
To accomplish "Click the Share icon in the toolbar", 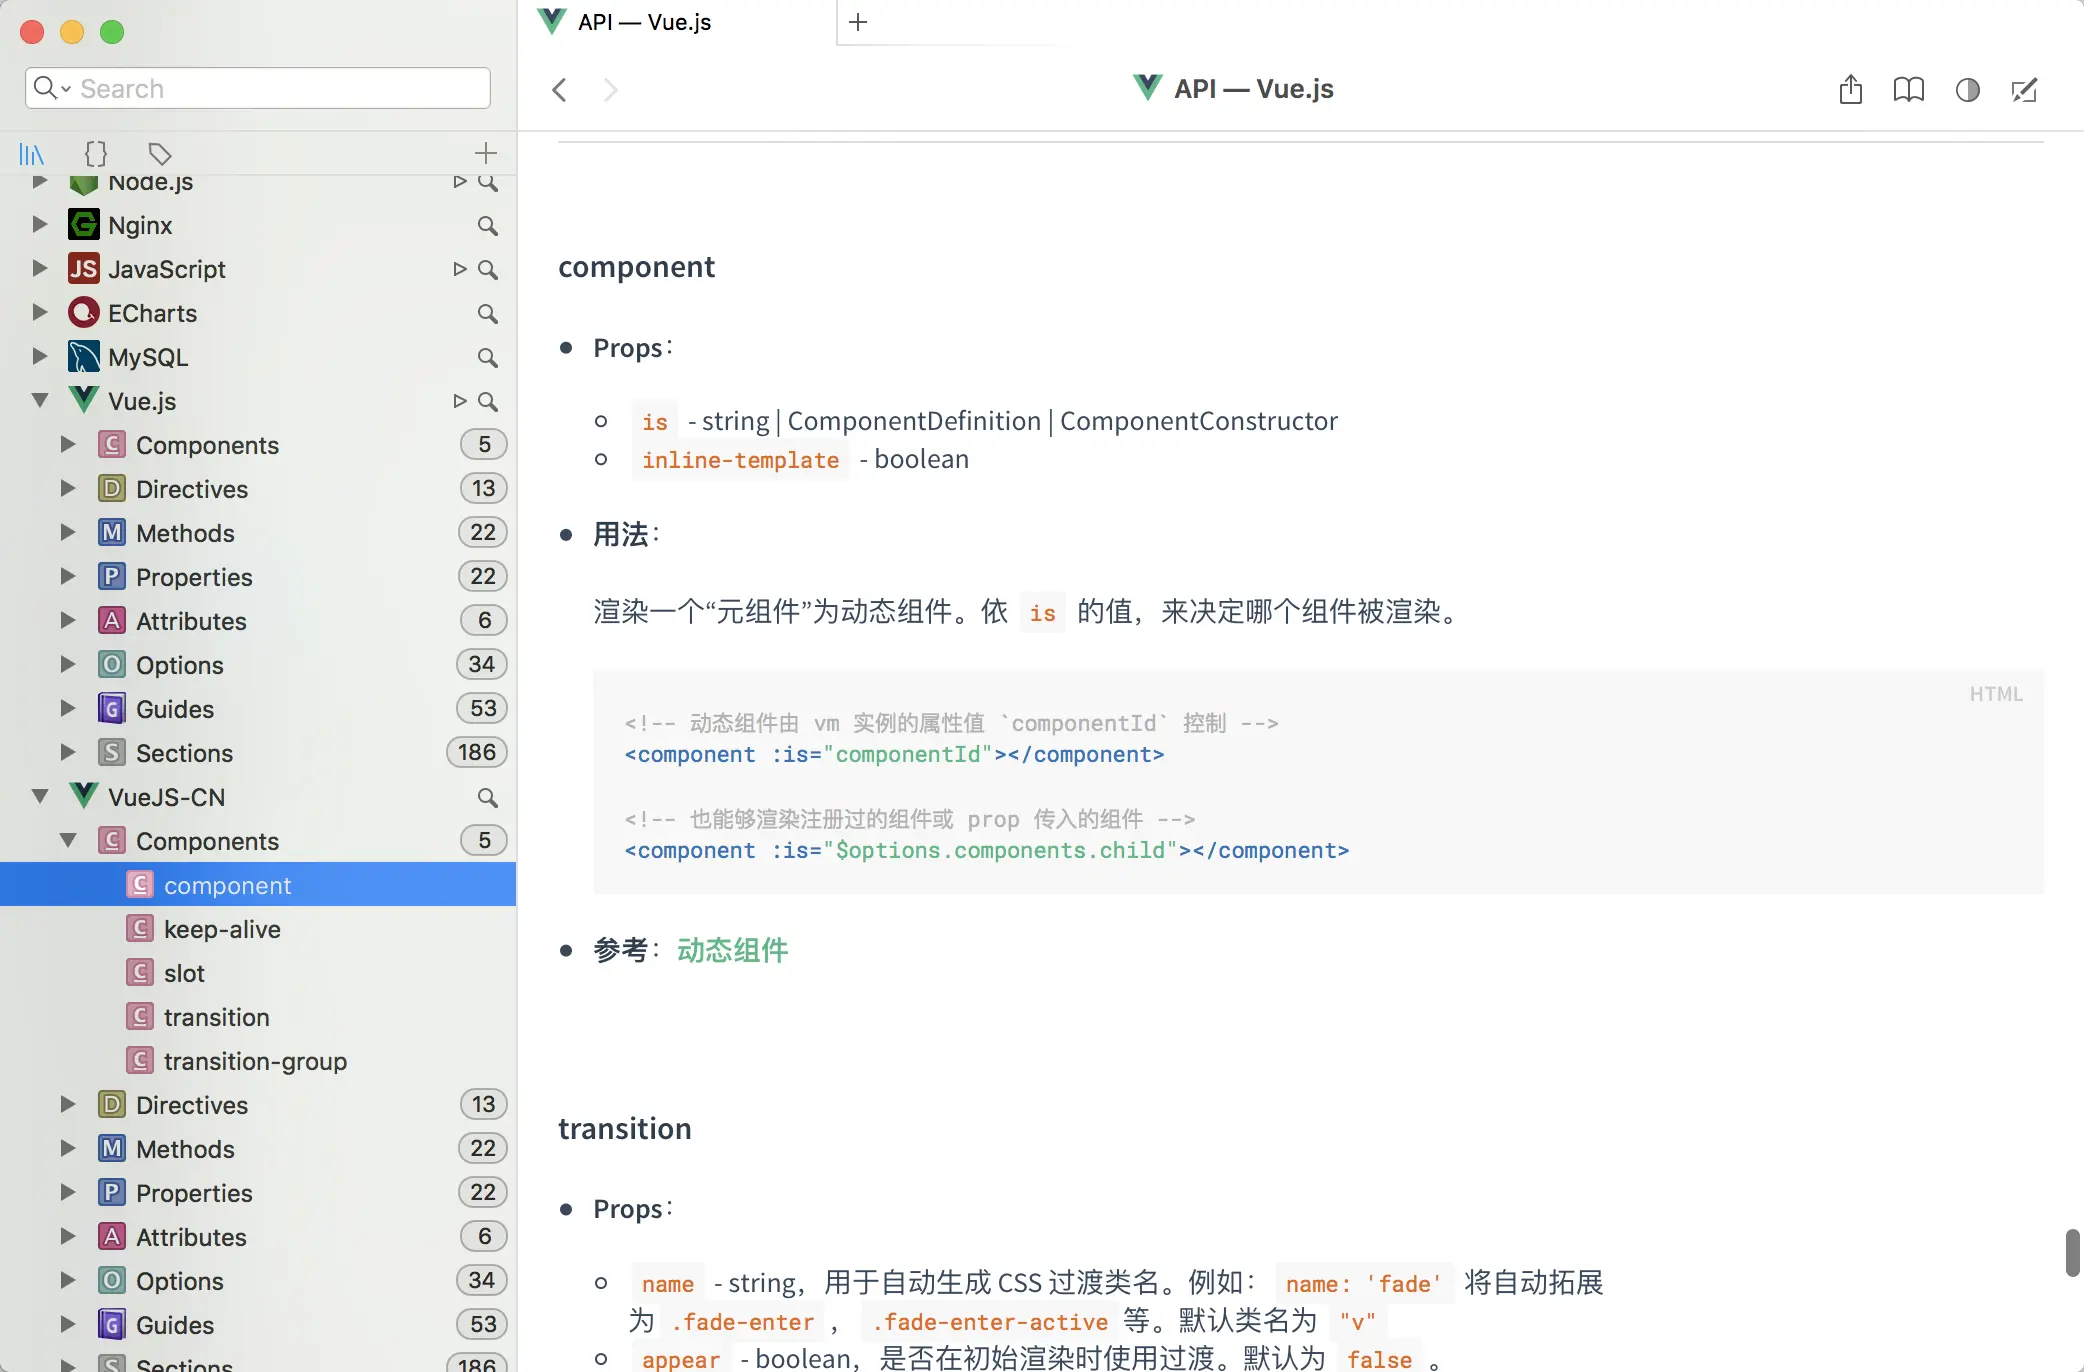I will pyautogui.click(x=1850, y=90).
